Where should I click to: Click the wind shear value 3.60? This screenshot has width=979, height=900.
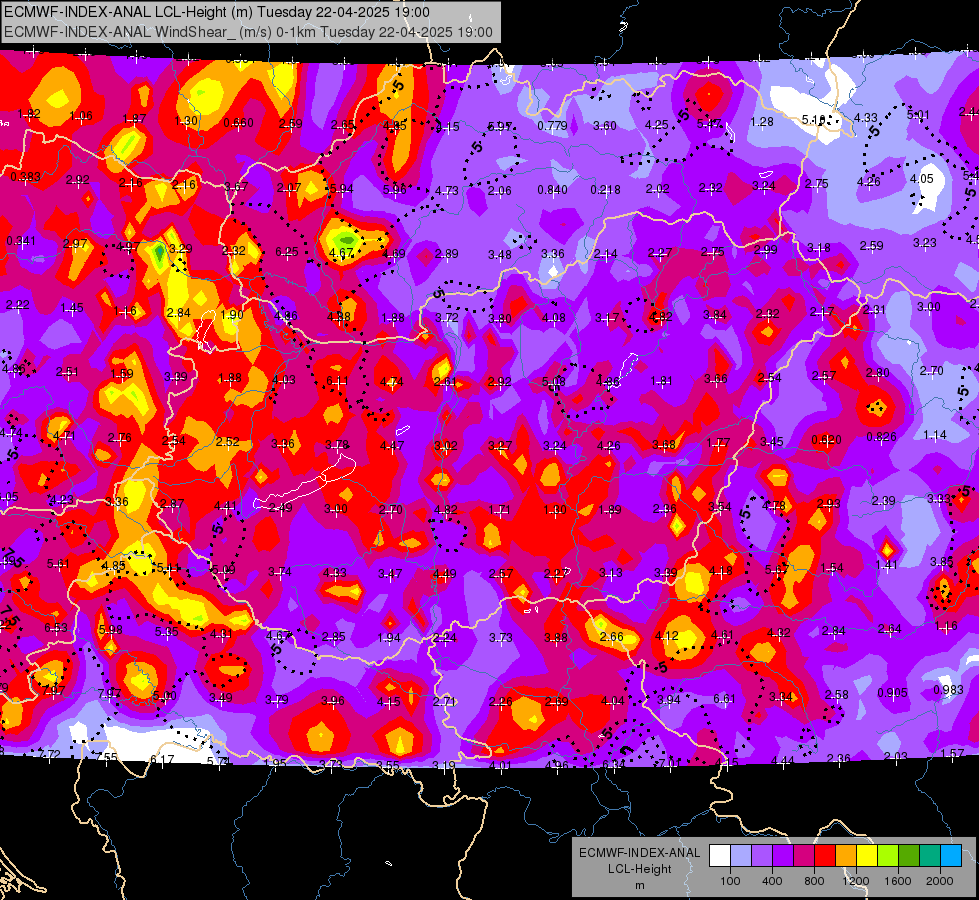click(605, 126)
